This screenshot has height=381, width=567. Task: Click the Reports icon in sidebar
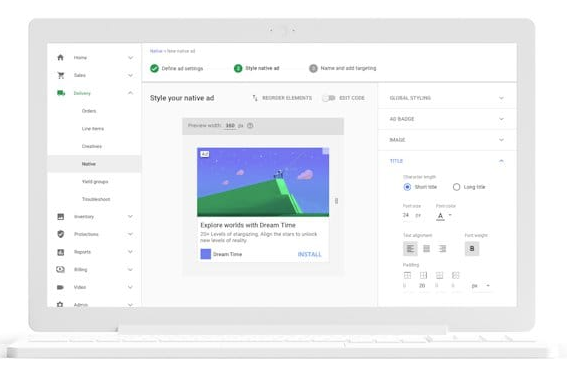coord(60,252)
